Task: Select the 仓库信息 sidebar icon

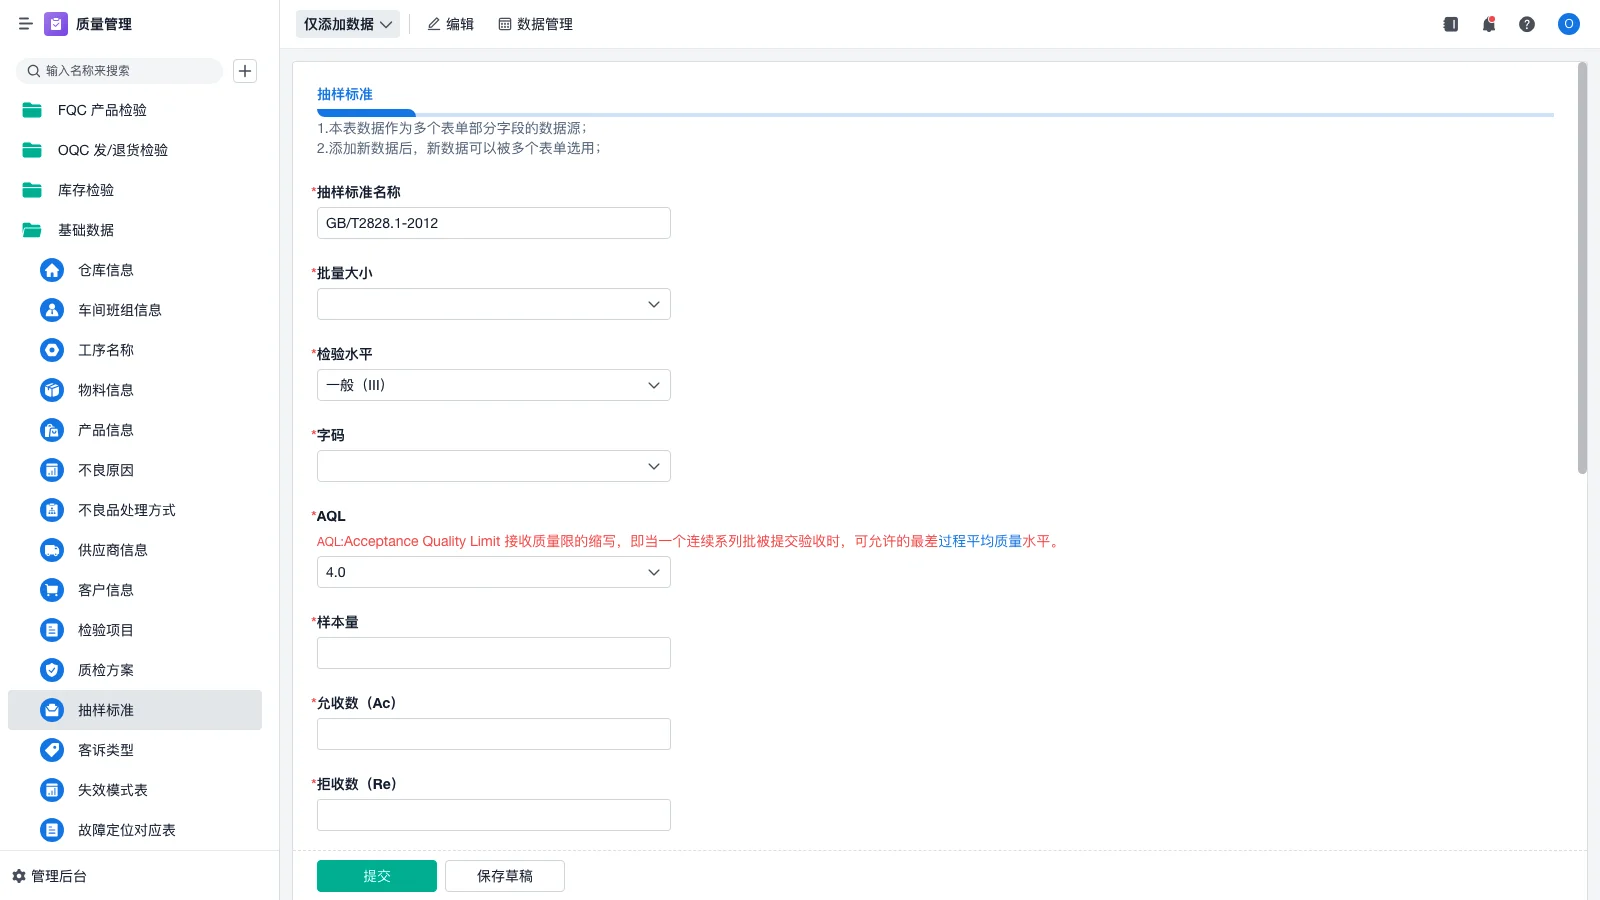Action: point(51,270)
